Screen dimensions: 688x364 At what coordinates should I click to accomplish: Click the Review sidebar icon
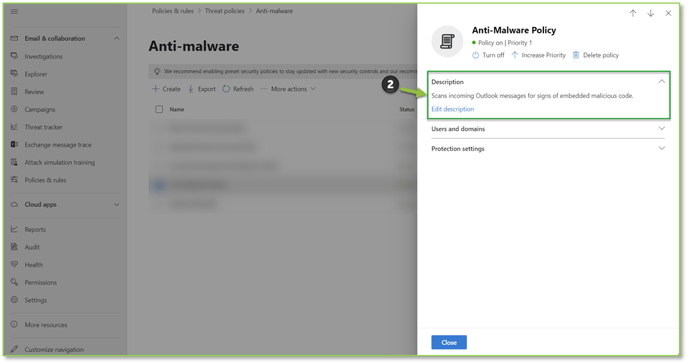coord(14,91)
